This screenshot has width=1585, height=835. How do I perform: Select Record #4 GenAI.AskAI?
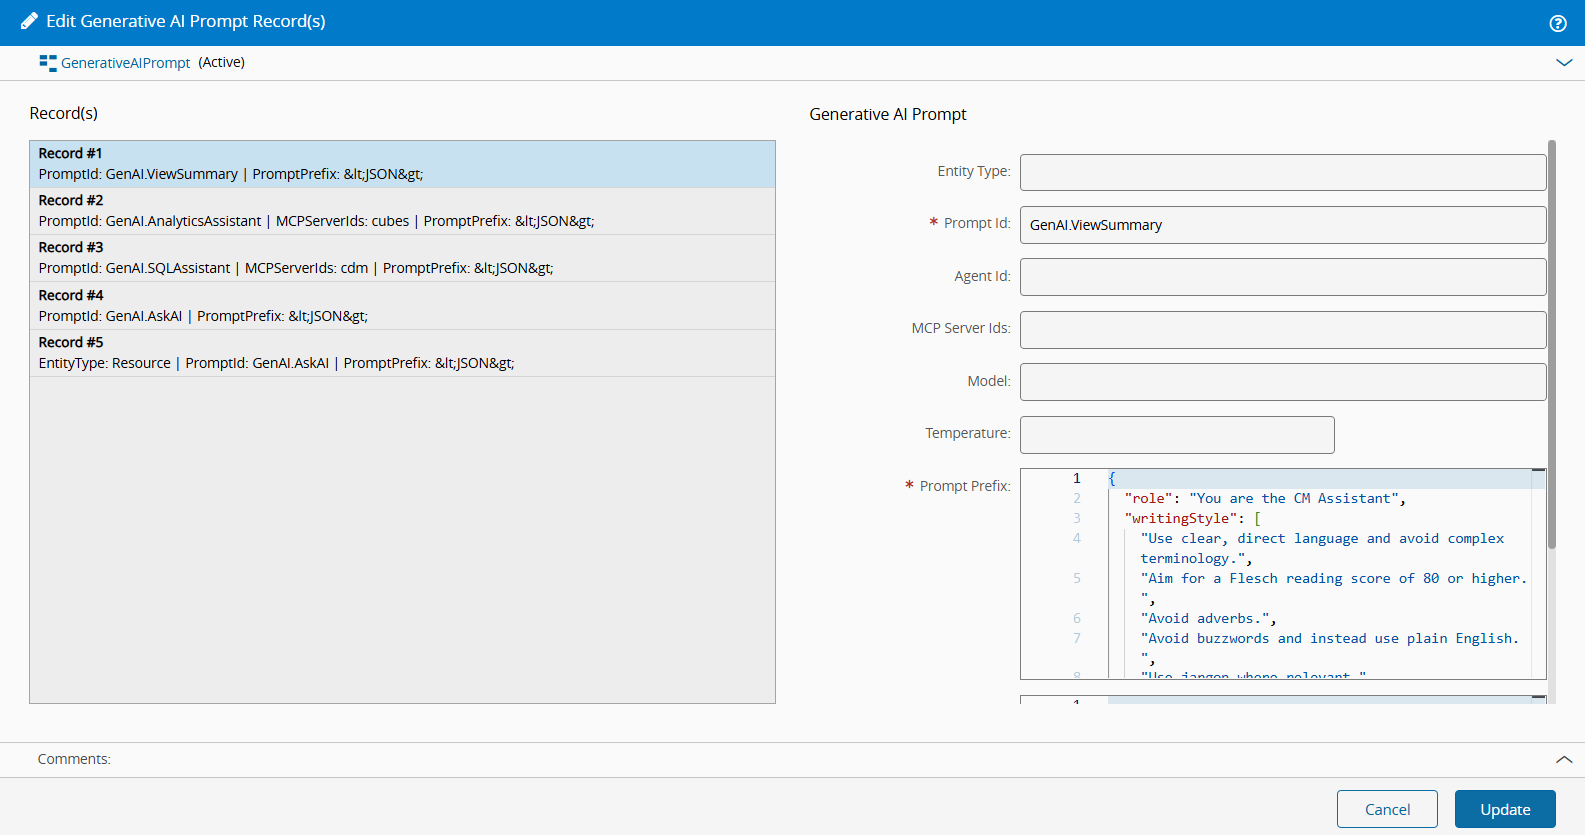pos(402,306)
